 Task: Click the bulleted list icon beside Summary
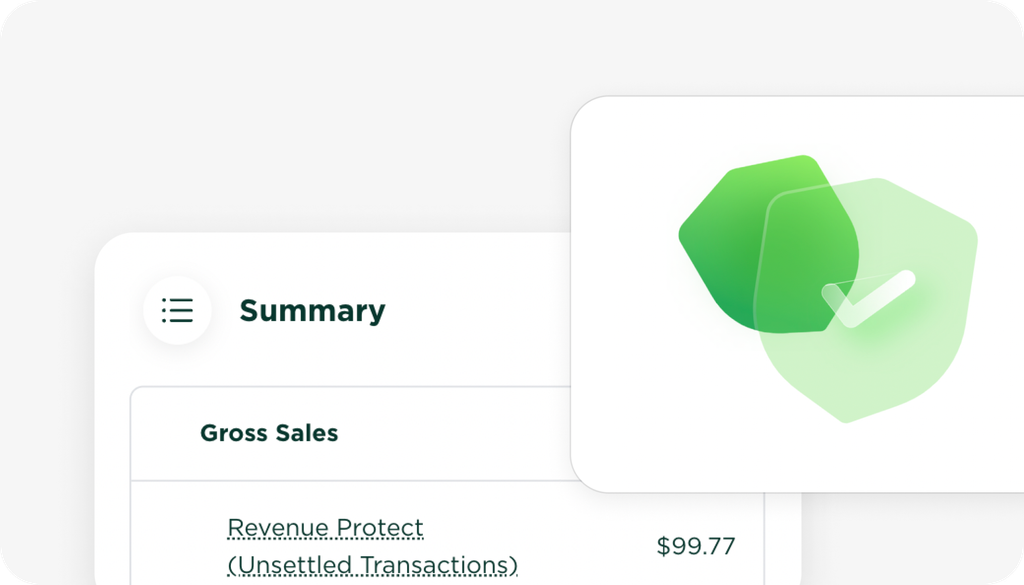click(x=177, y=310)
